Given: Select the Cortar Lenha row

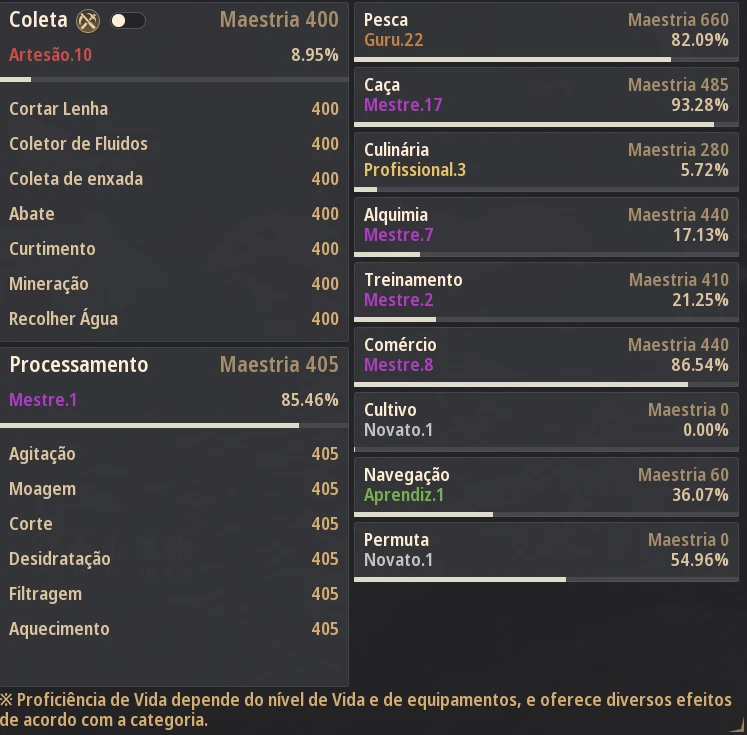Looking at the screenshot, I should [x=174, y=109].
